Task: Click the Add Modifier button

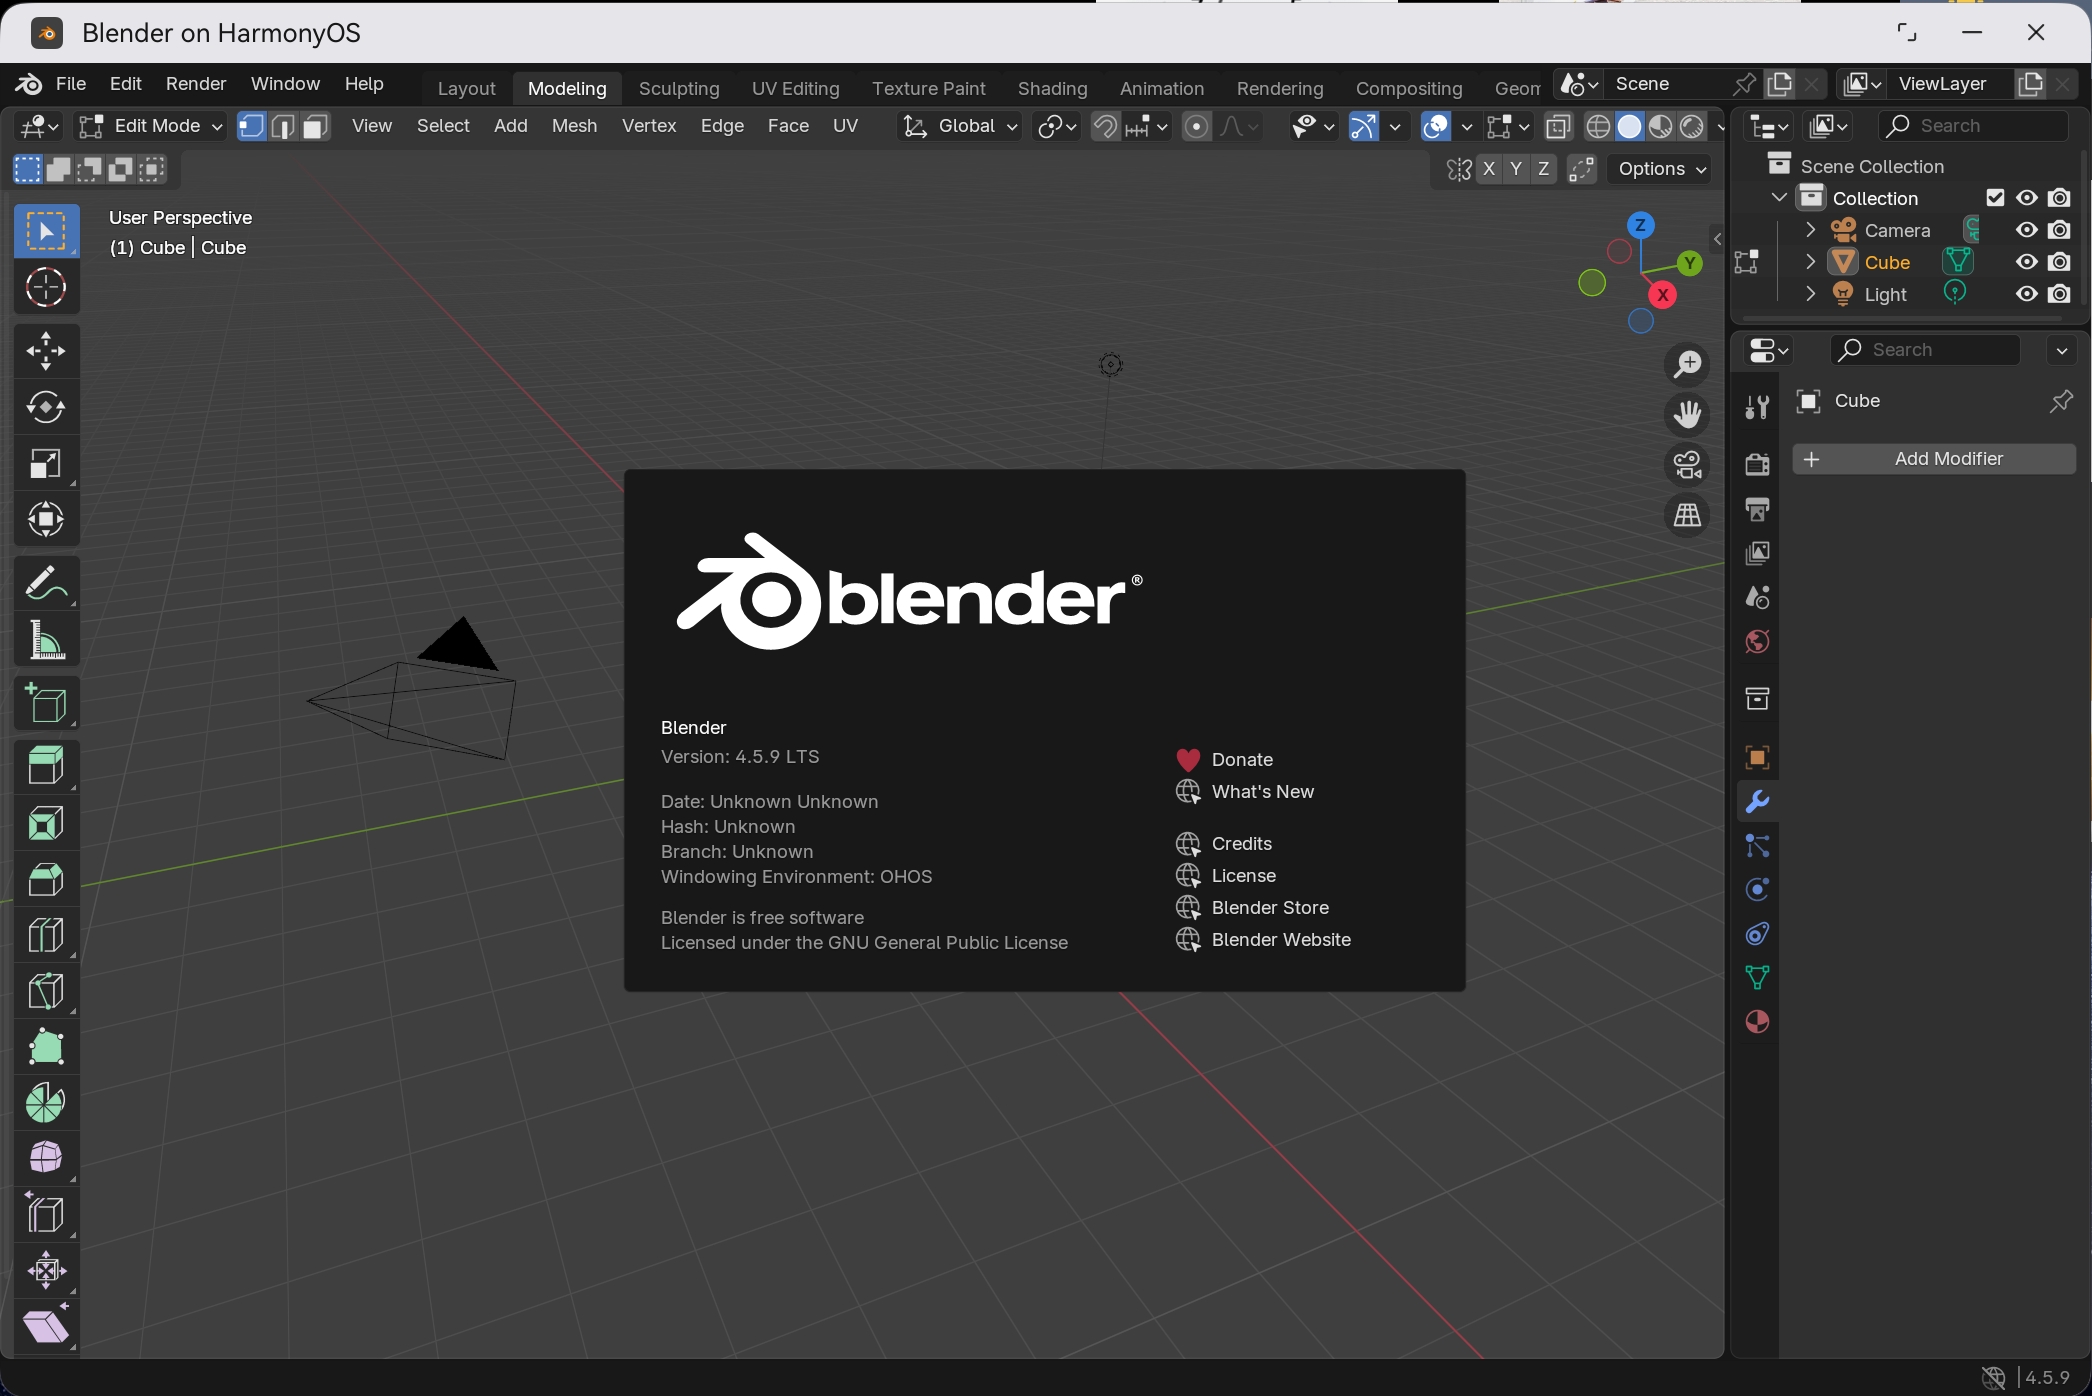Action: point(1934,459)
